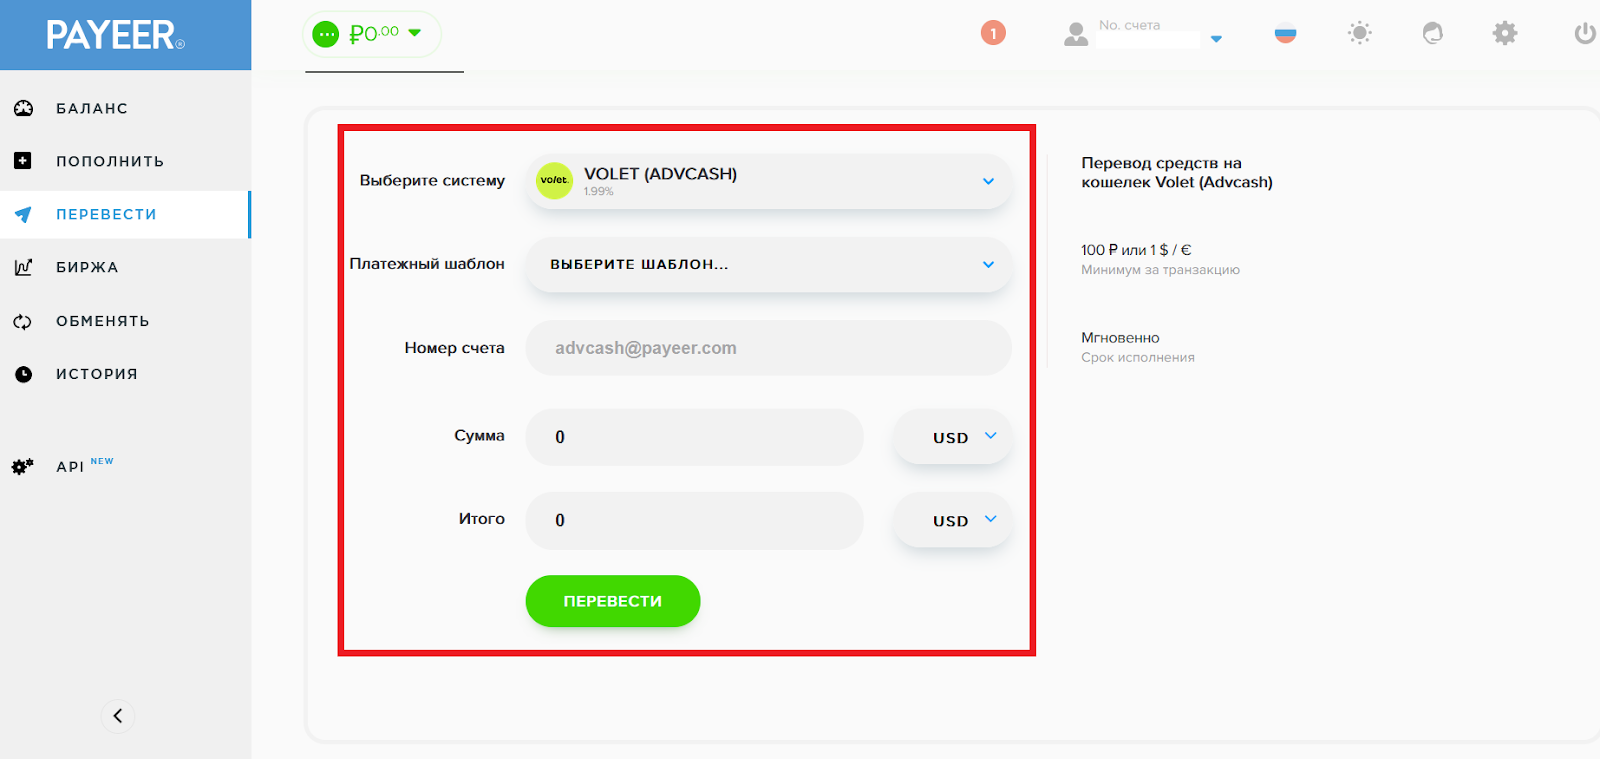Click the green Перевести button
The image size is (1600, 759).
click(613, 601)
